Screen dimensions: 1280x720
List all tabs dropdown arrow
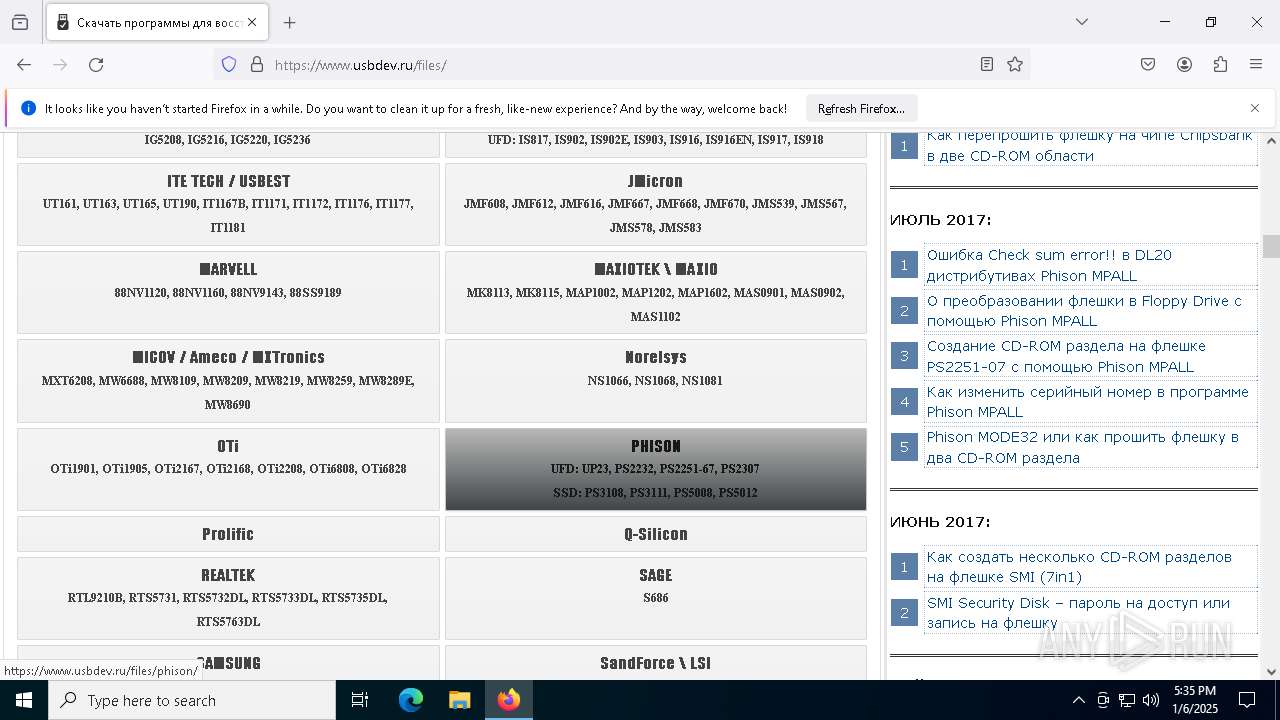[1082, 22]
